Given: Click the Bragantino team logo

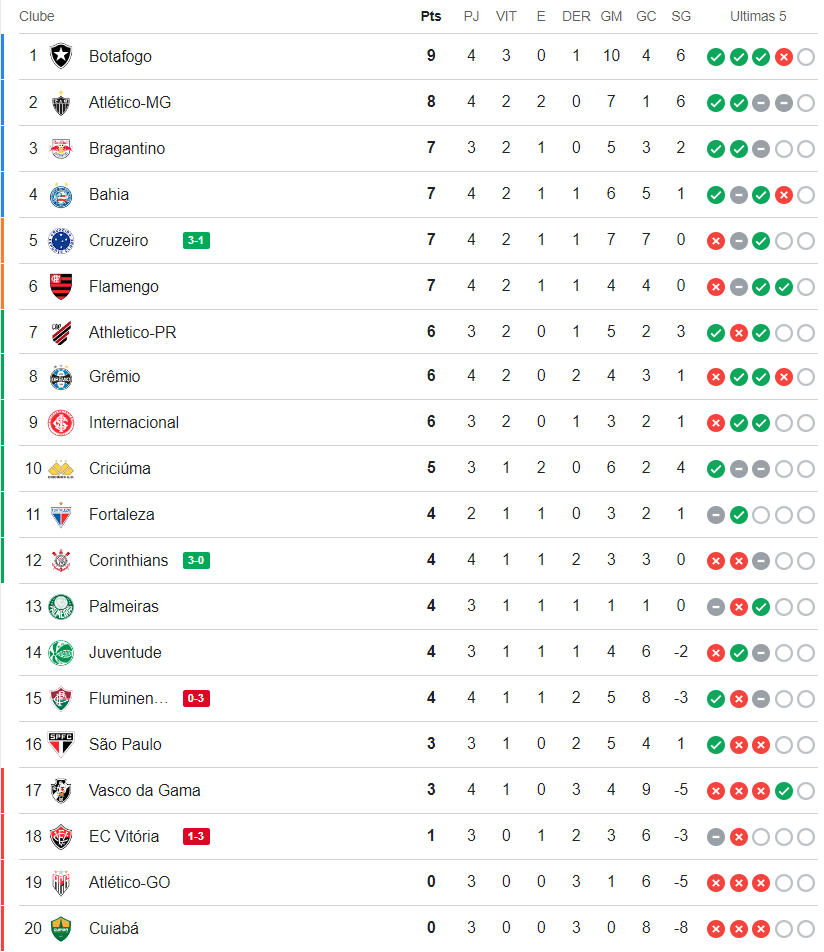Looking at the screenshot, I should [61, 148].
